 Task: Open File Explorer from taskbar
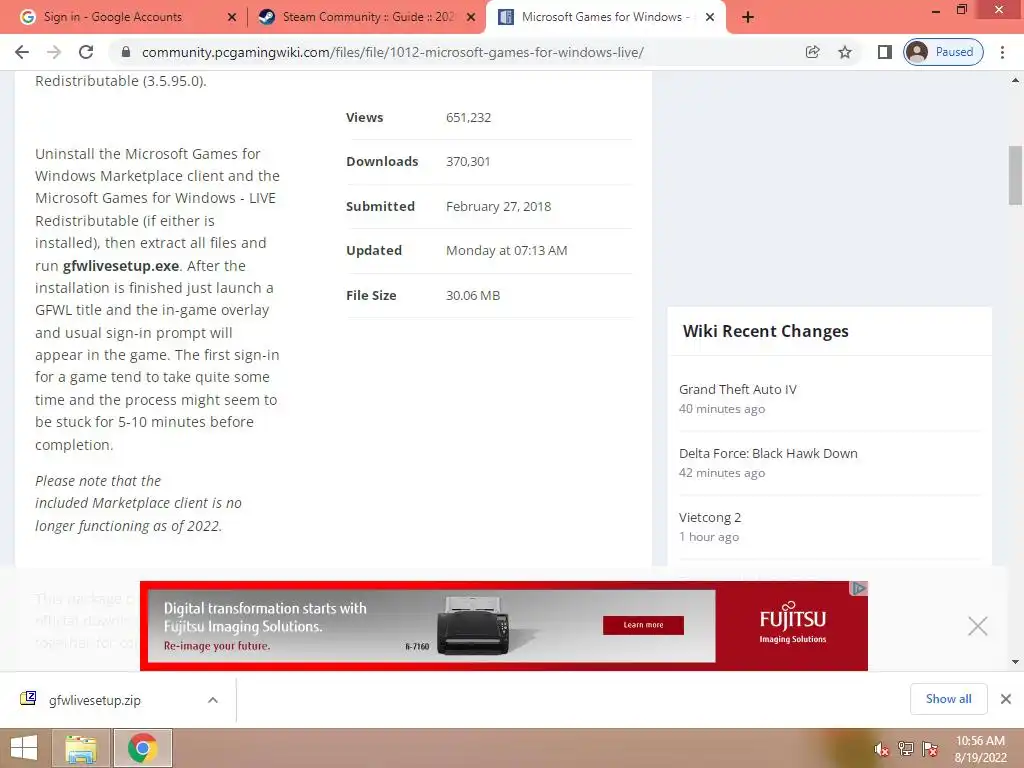pos(81,748)
